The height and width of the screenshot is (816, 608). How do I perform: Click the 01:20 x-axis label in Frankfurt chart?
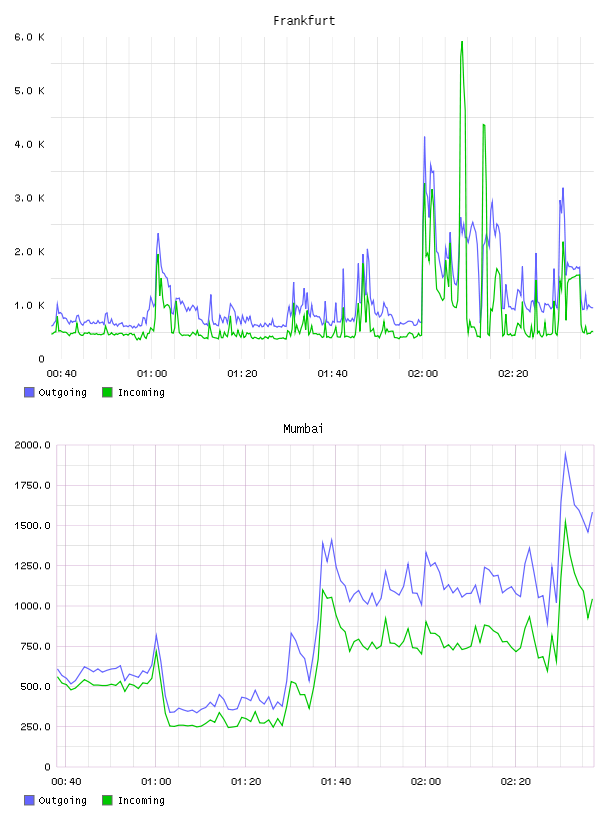pos(242,373)
